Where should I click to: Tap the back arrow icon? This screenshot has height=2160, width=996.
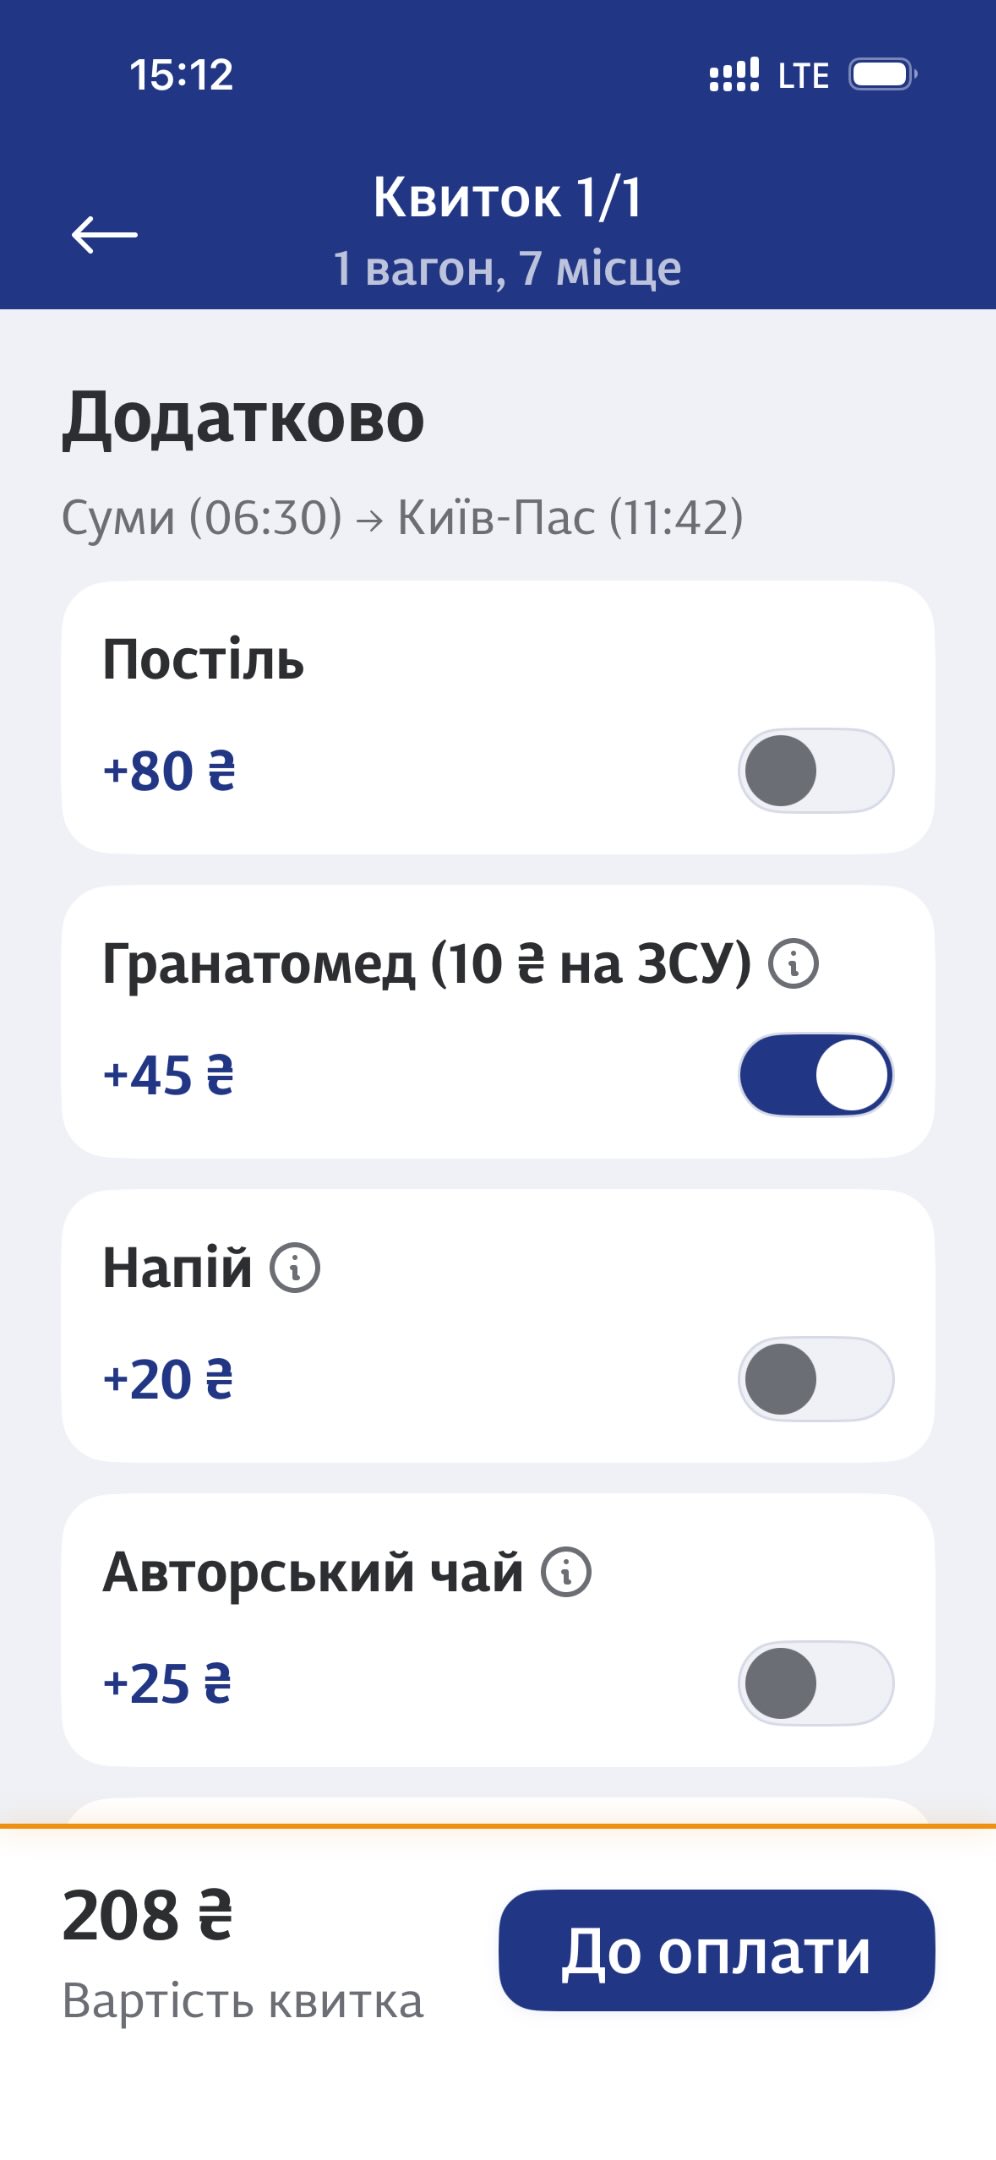pos(105,235)
